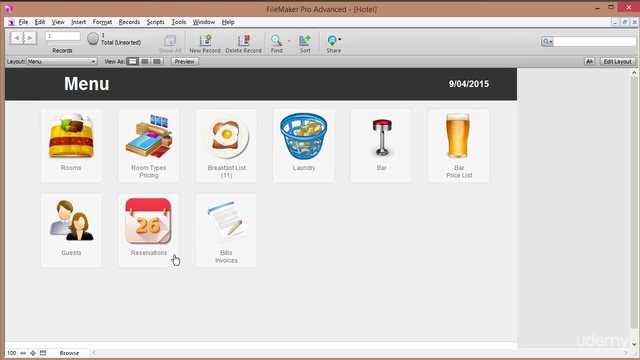Open the Layout dropdown showing Menu
This screenshot has width=640, height=360.
coord(62,62)
